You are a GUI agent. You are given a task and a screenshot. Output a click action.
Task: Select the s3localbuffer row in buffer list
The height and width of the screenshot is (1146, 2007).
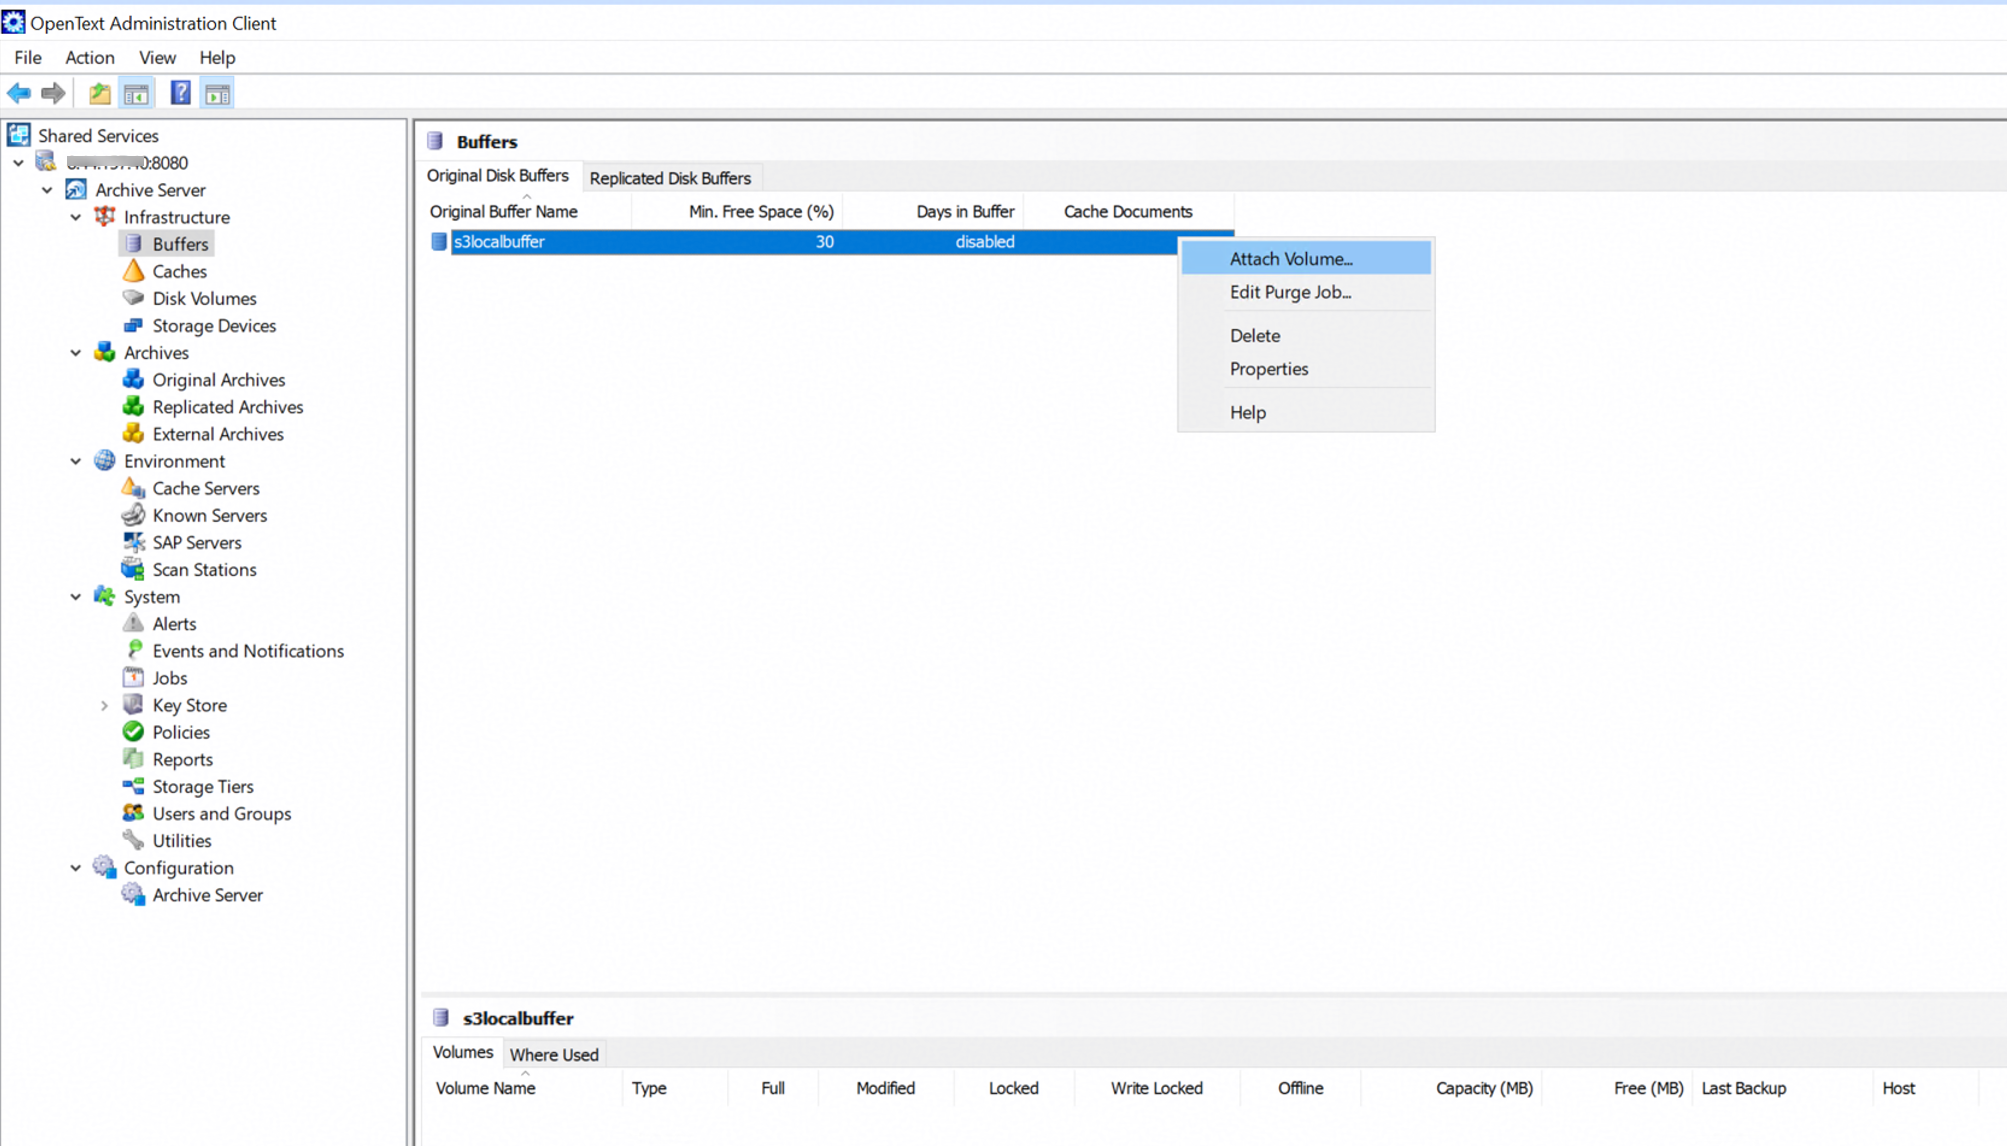coord(830,242)
